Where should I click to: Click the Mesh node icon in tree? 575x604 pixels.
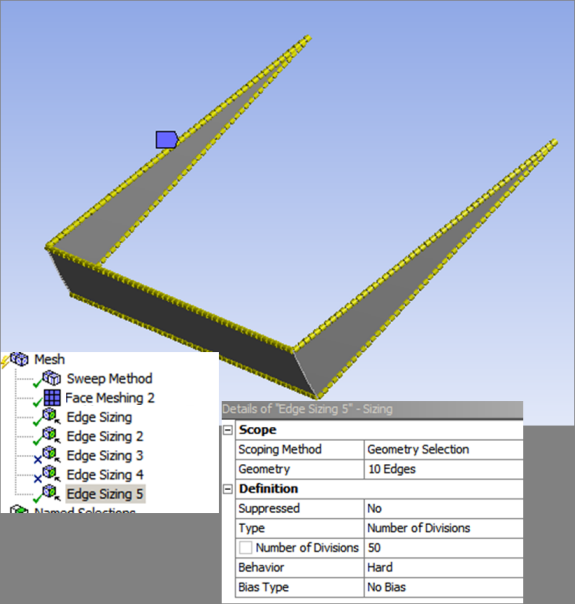(x=19, y=359)
